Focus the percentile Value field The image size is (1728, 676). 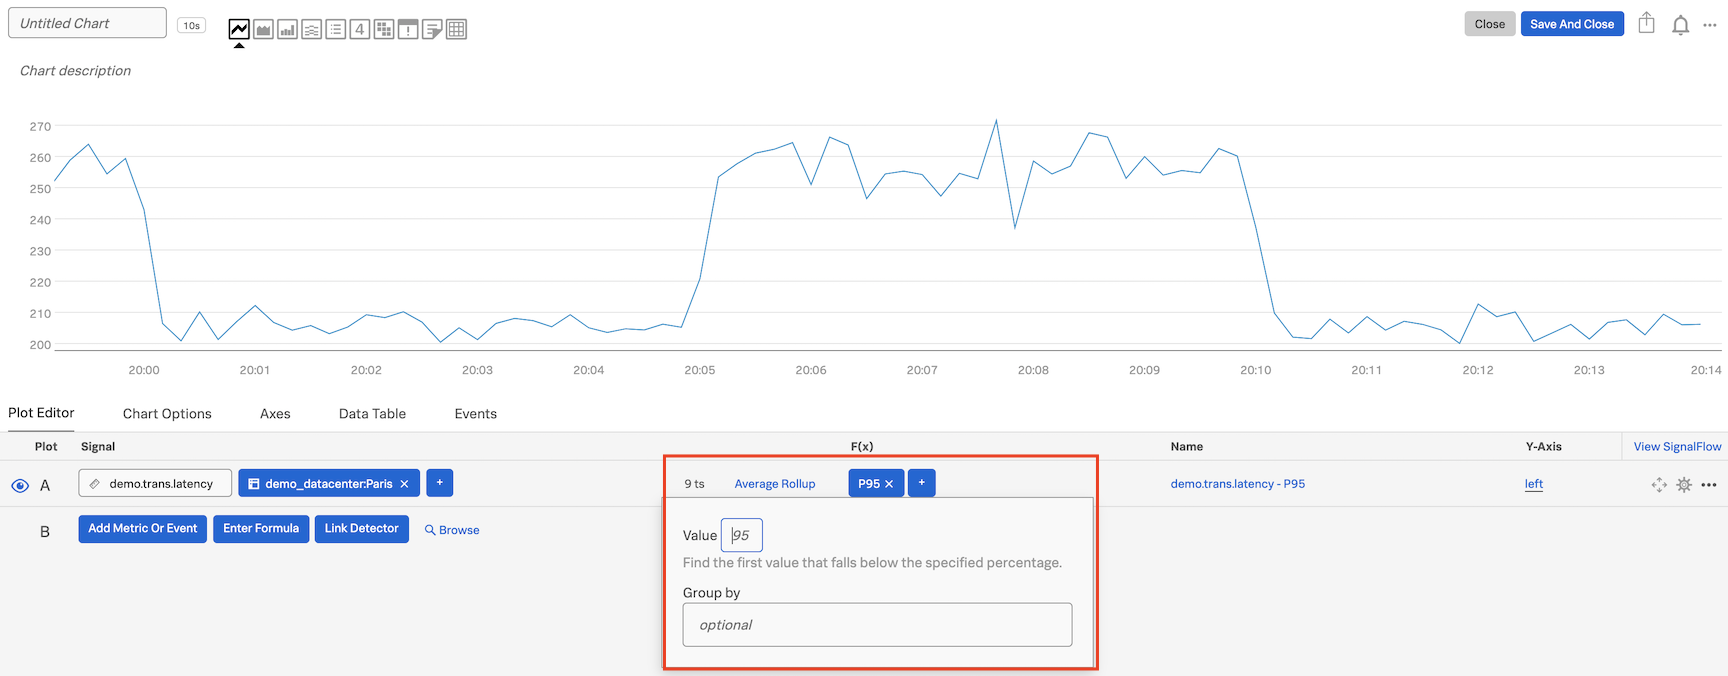tap(742, 535)
